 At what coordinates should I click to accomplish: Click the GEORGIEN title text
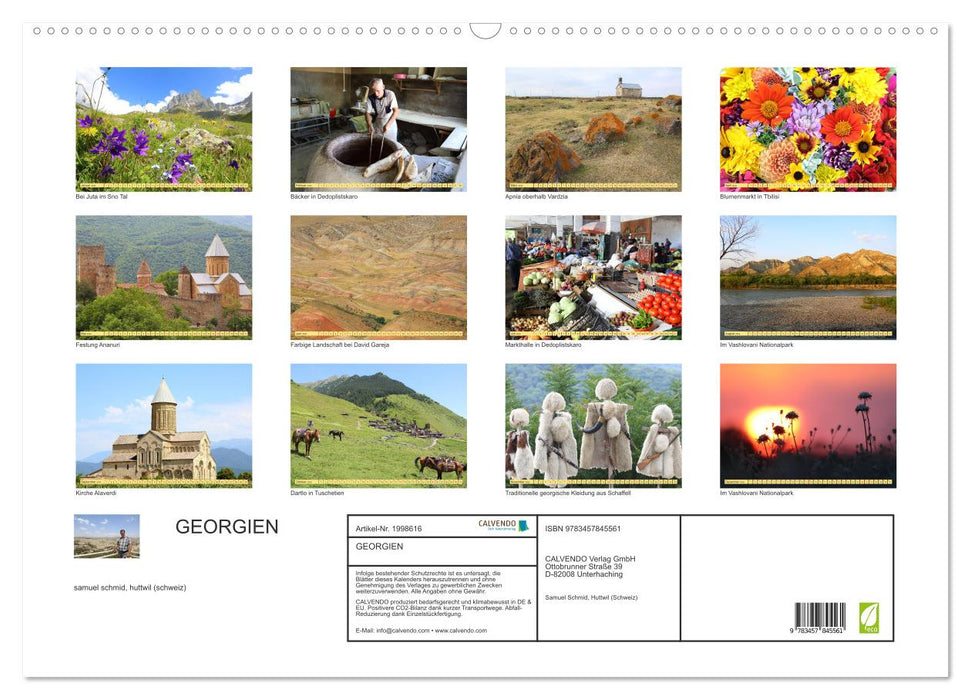click(228, 527)
